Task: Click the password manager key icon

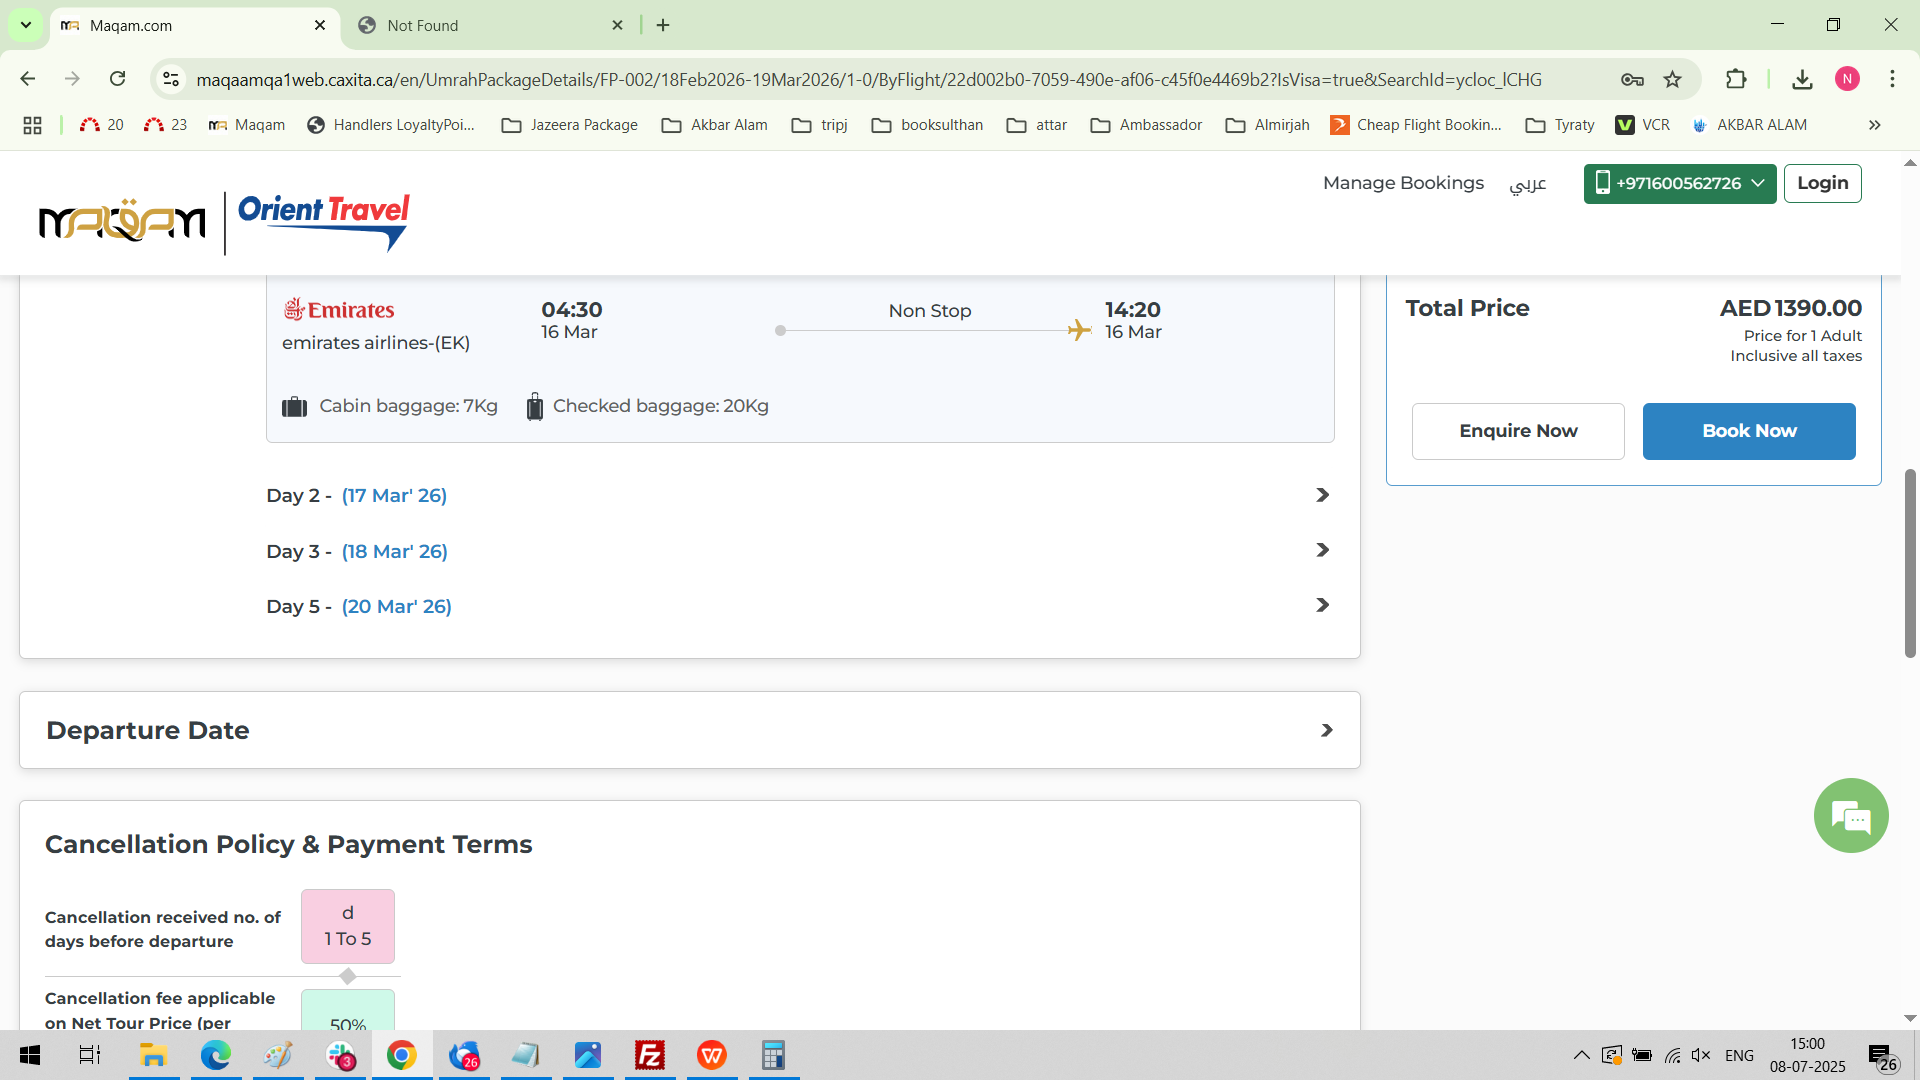Action: [1632, 80]
